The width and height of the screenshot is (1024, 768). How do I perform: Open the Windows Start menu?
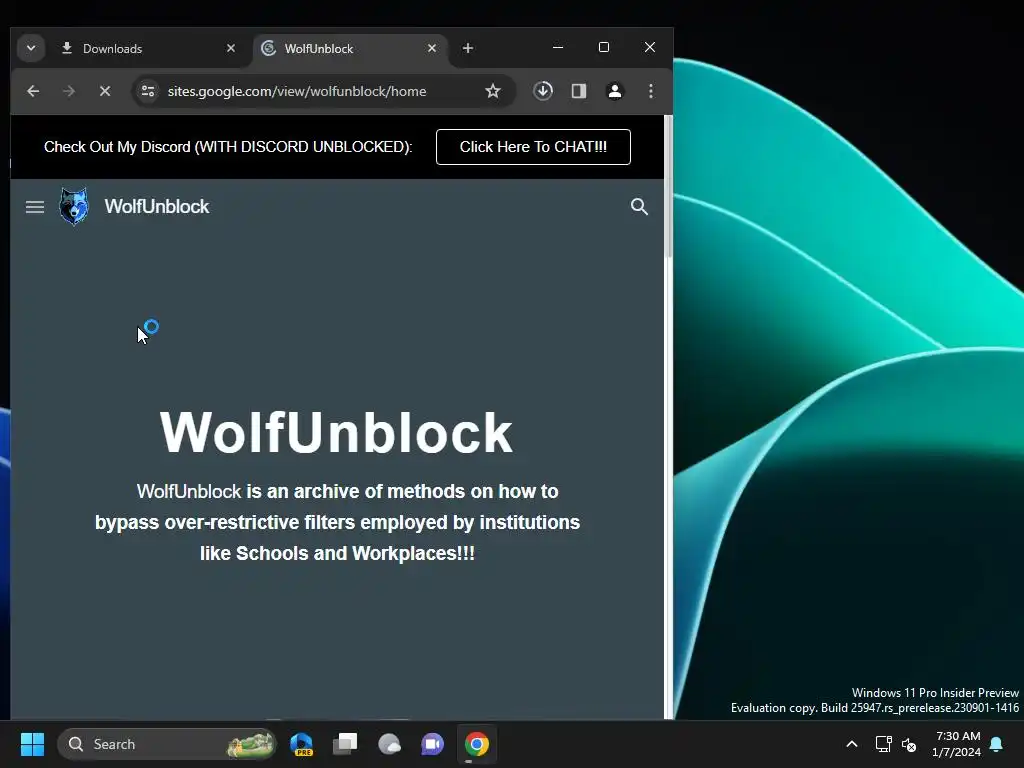tap(32, 744)
